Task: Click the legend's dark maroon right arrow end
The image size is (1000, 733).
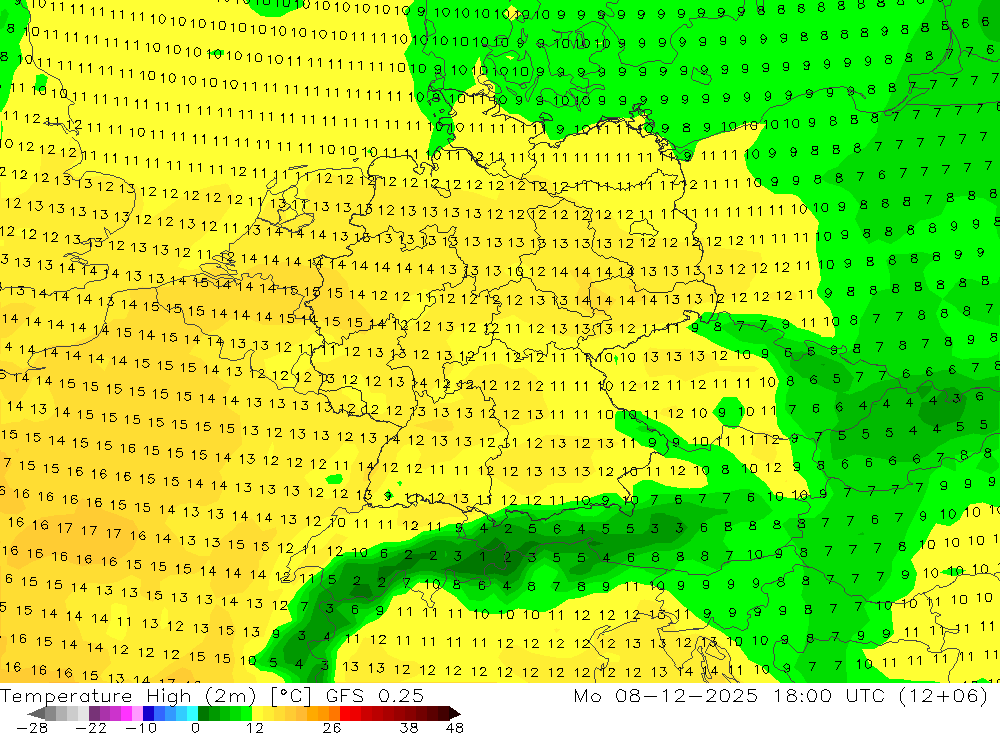Action: pos(453,713)
